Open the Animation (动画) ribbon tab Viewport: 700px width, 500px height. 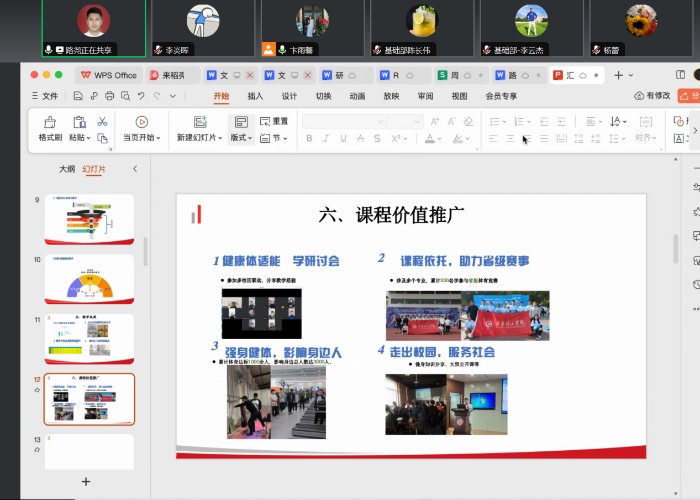click(357, 96)
